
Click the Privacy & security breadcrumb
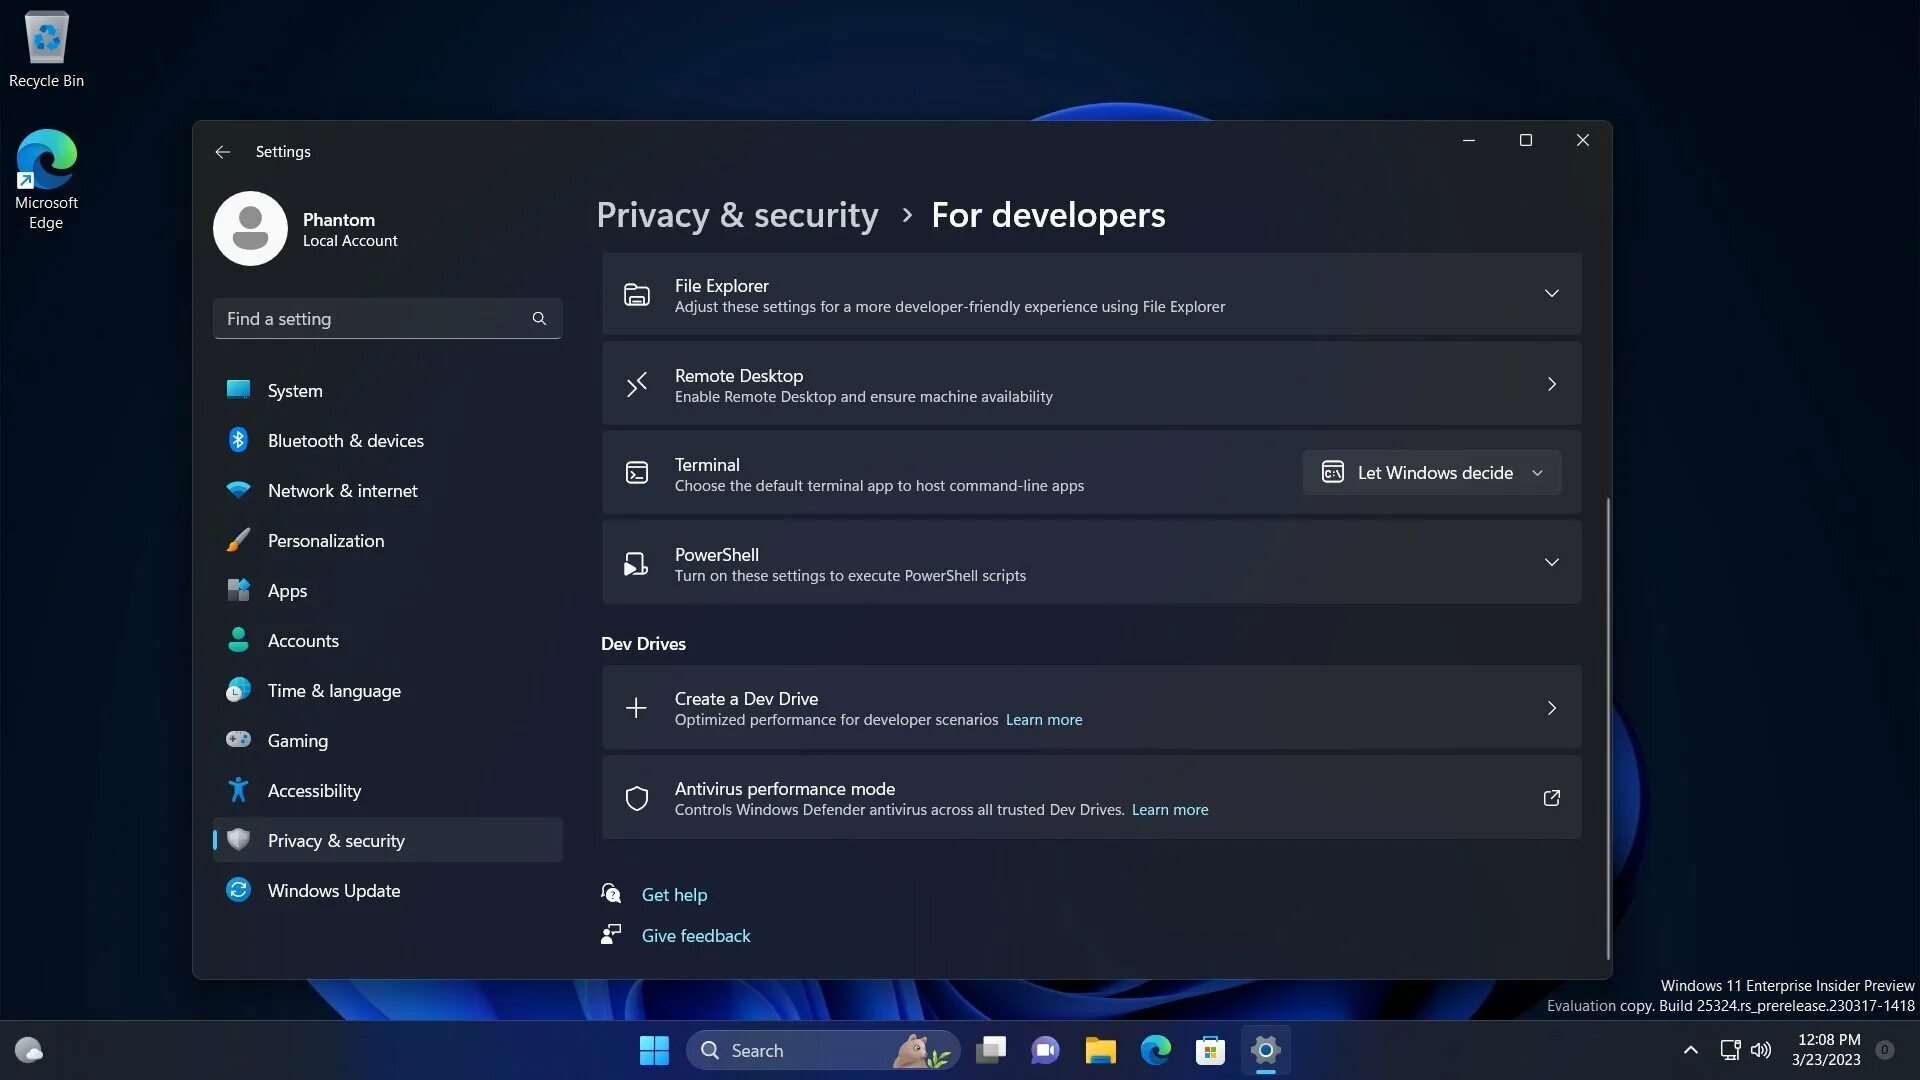(737, 215)
